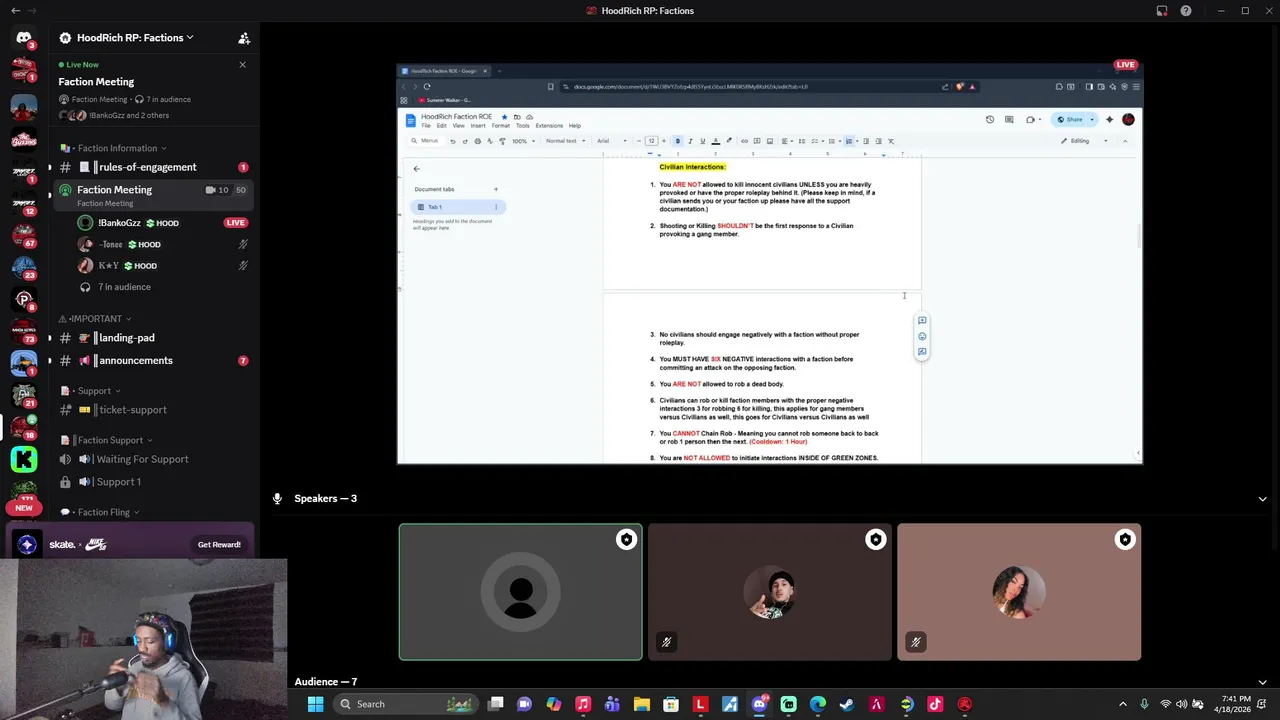
Task: Open Discord from the Windows taskbar
Action: click(759, 704)
